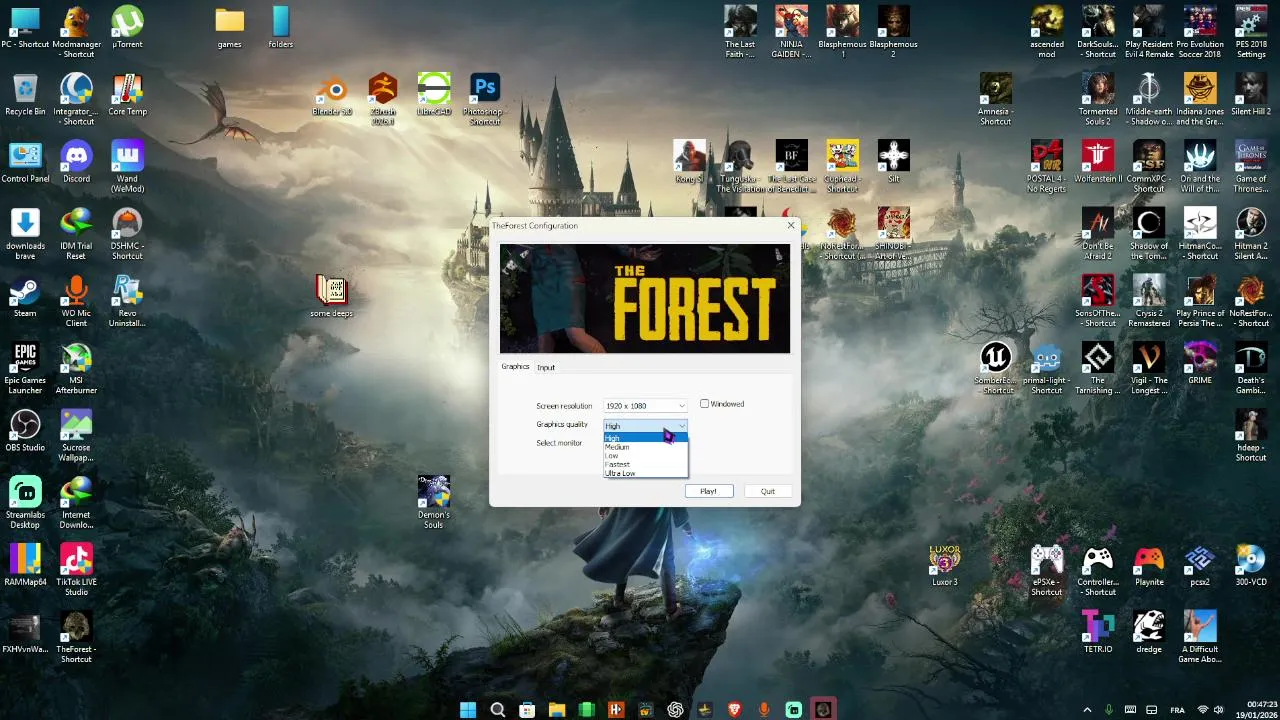Select the Control Panel desktop icon
This screenshot has width=1280, height=720.
25,163
